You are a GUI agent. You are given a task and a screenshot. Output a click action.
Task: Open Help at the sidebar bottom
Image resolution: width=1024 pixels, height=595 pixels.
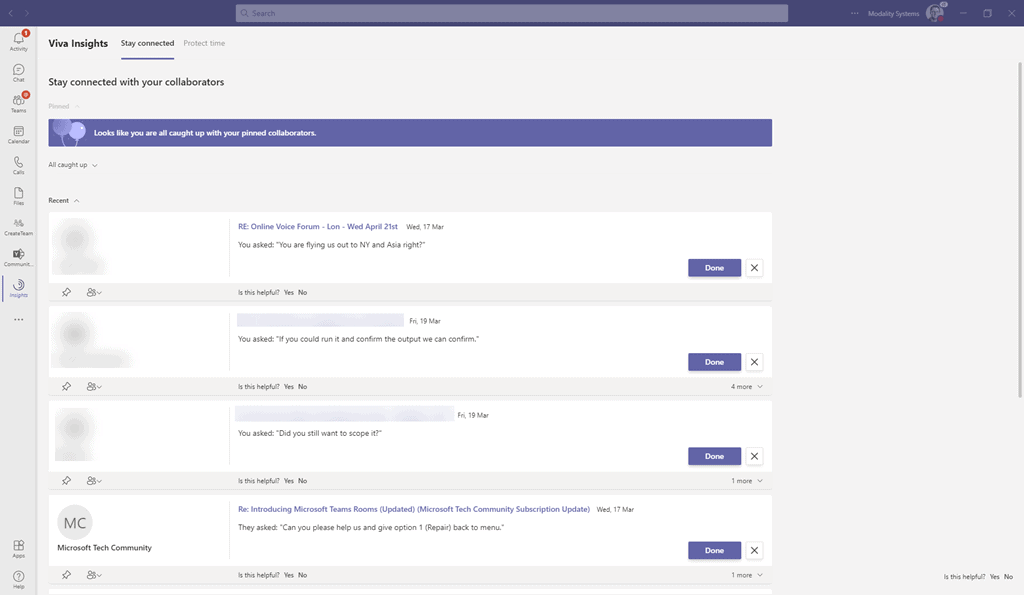tap(18, 579)
